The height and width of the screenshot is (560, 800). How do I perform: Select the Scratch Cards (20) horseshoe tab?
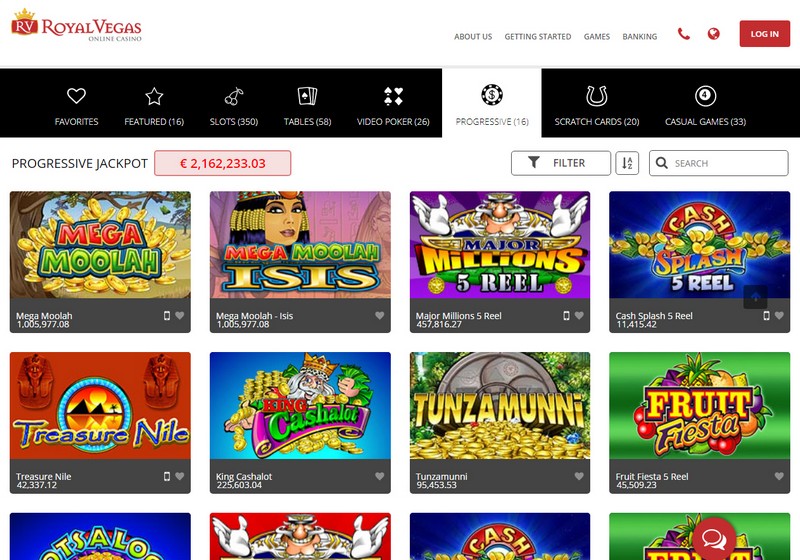[596, 106]
